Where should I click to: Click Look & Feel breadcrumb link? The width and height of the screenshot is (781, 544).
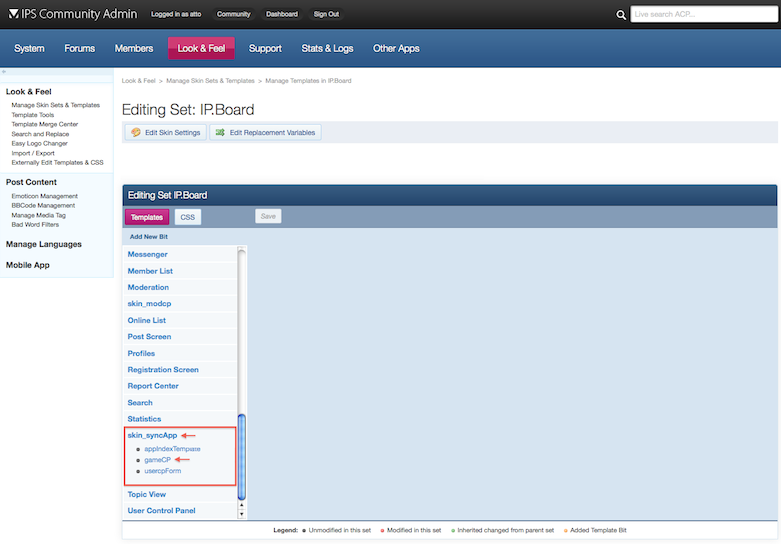tap(138, 81)
